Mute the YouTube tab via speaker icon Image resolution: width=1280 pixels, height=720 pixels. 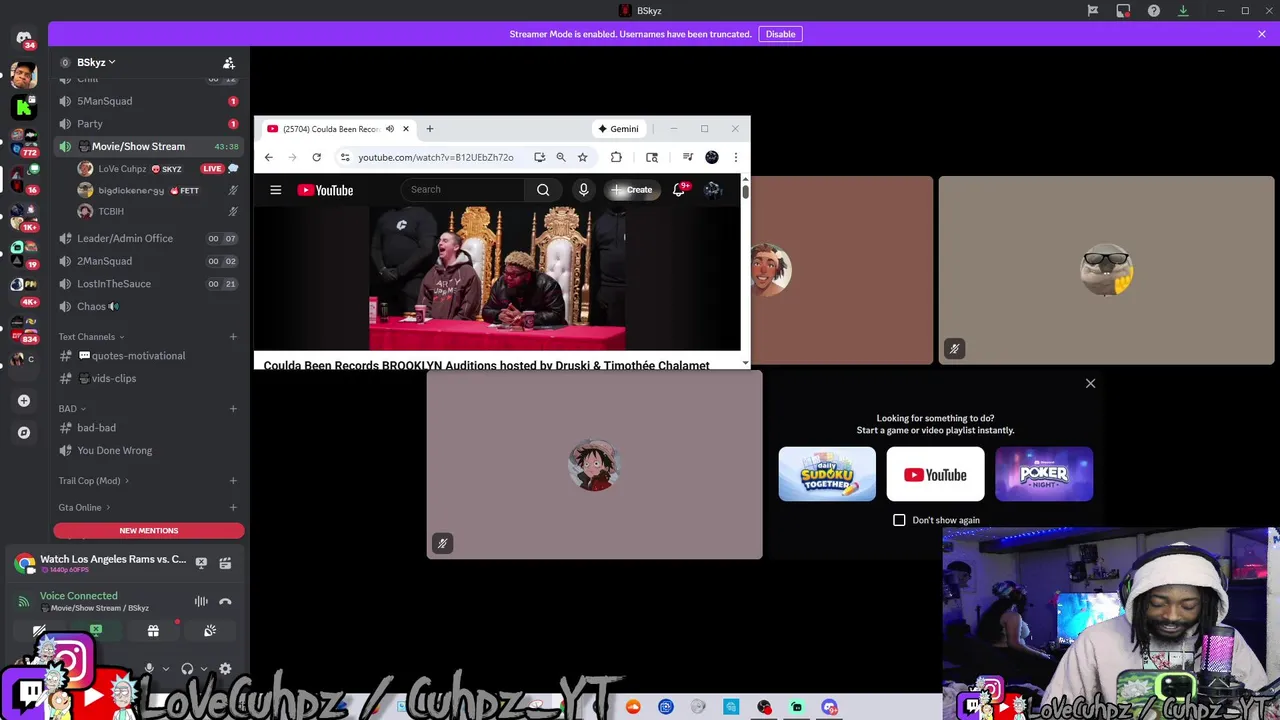pyautogui.click(x=390, y=129)
